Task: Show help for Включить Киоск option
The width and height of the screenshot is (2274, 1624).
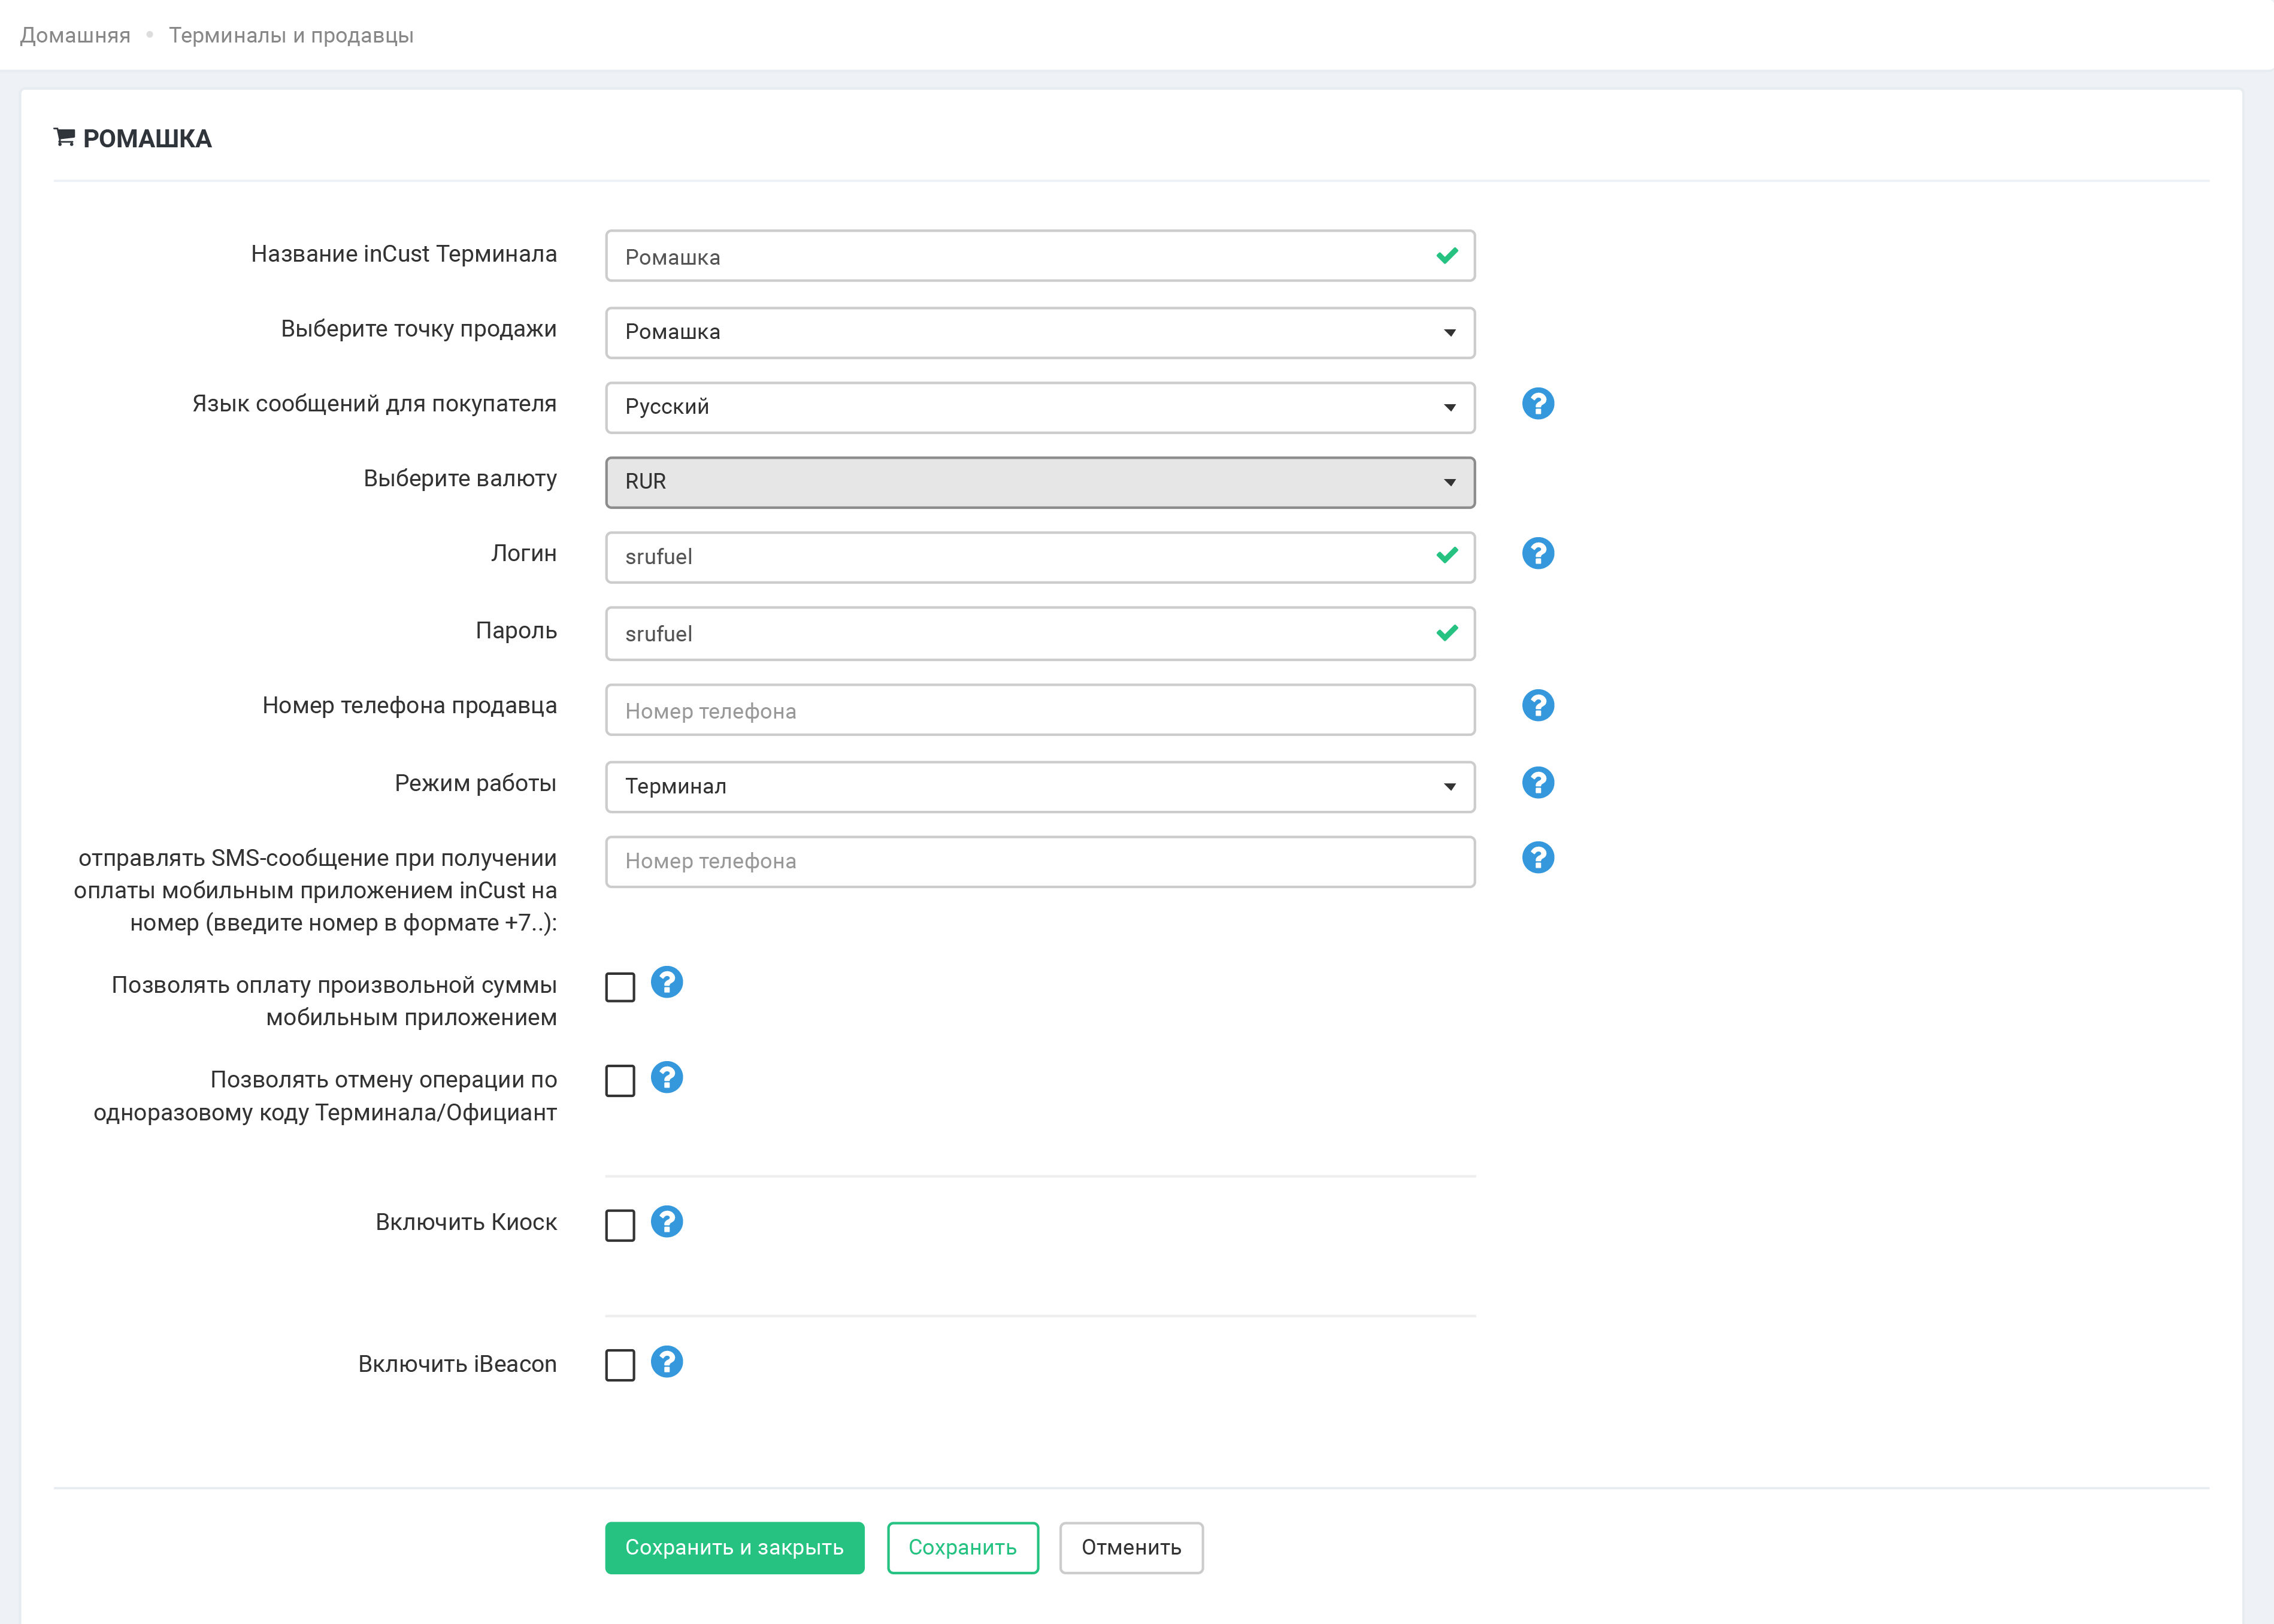Action: click(x=667, y=1222)
